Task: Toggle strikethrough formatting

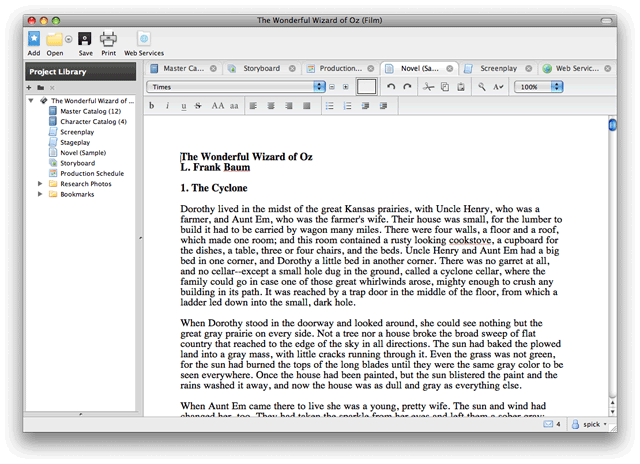Action: (x=198, y=106)
